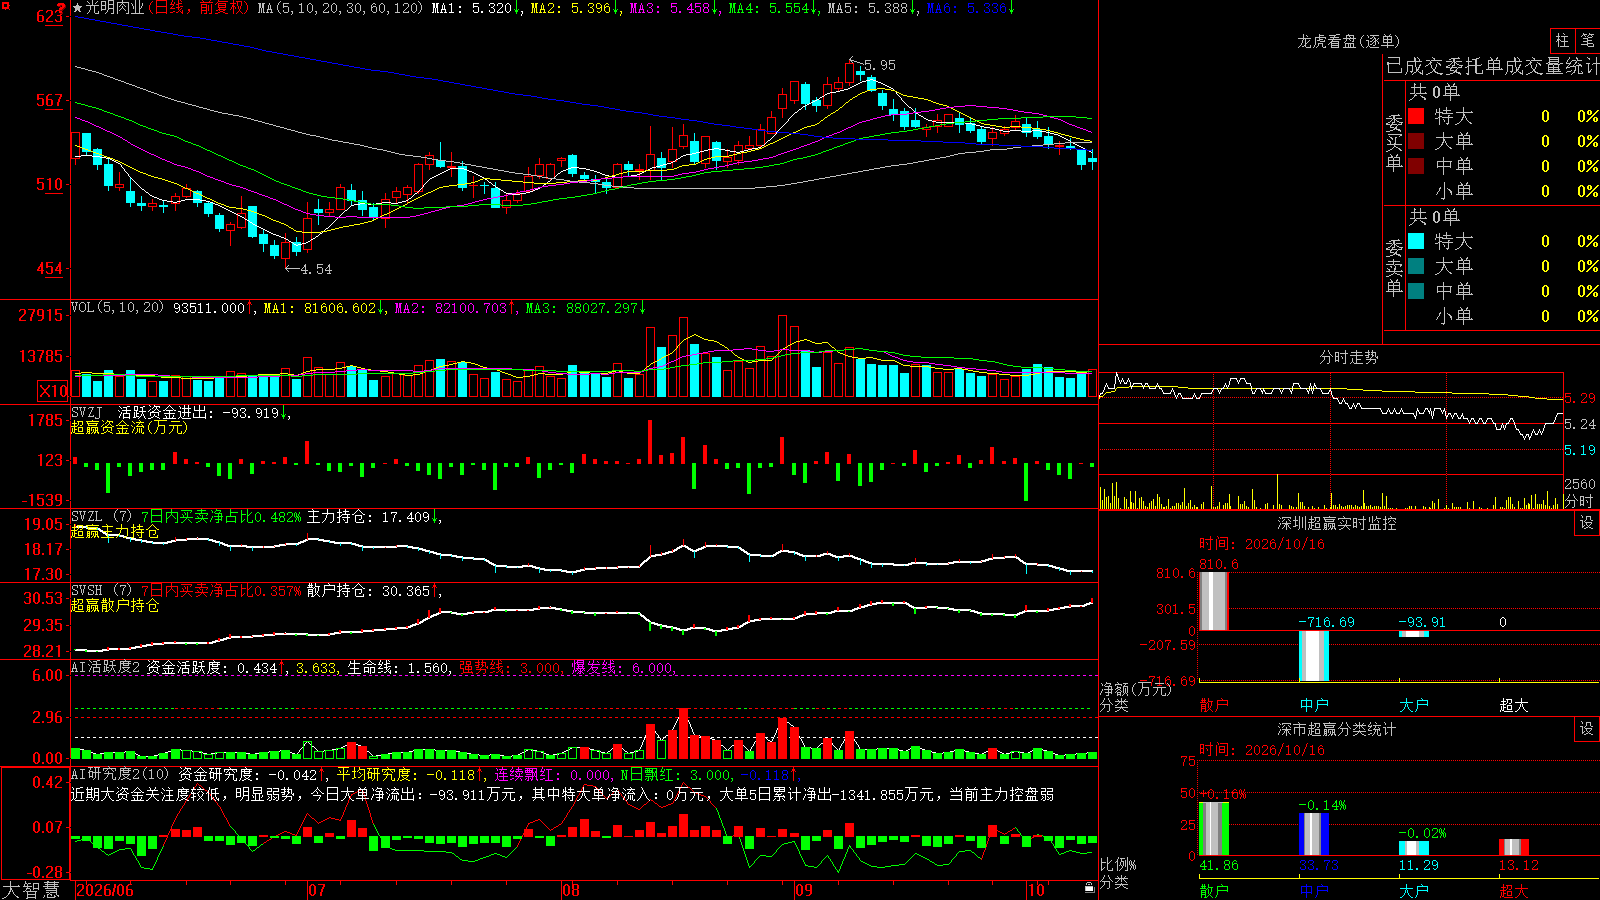Screen dimensions: 1600x900
Task: Click the star icon before 光明肉业
Action: pyautogui.click(x=78, y=8)
